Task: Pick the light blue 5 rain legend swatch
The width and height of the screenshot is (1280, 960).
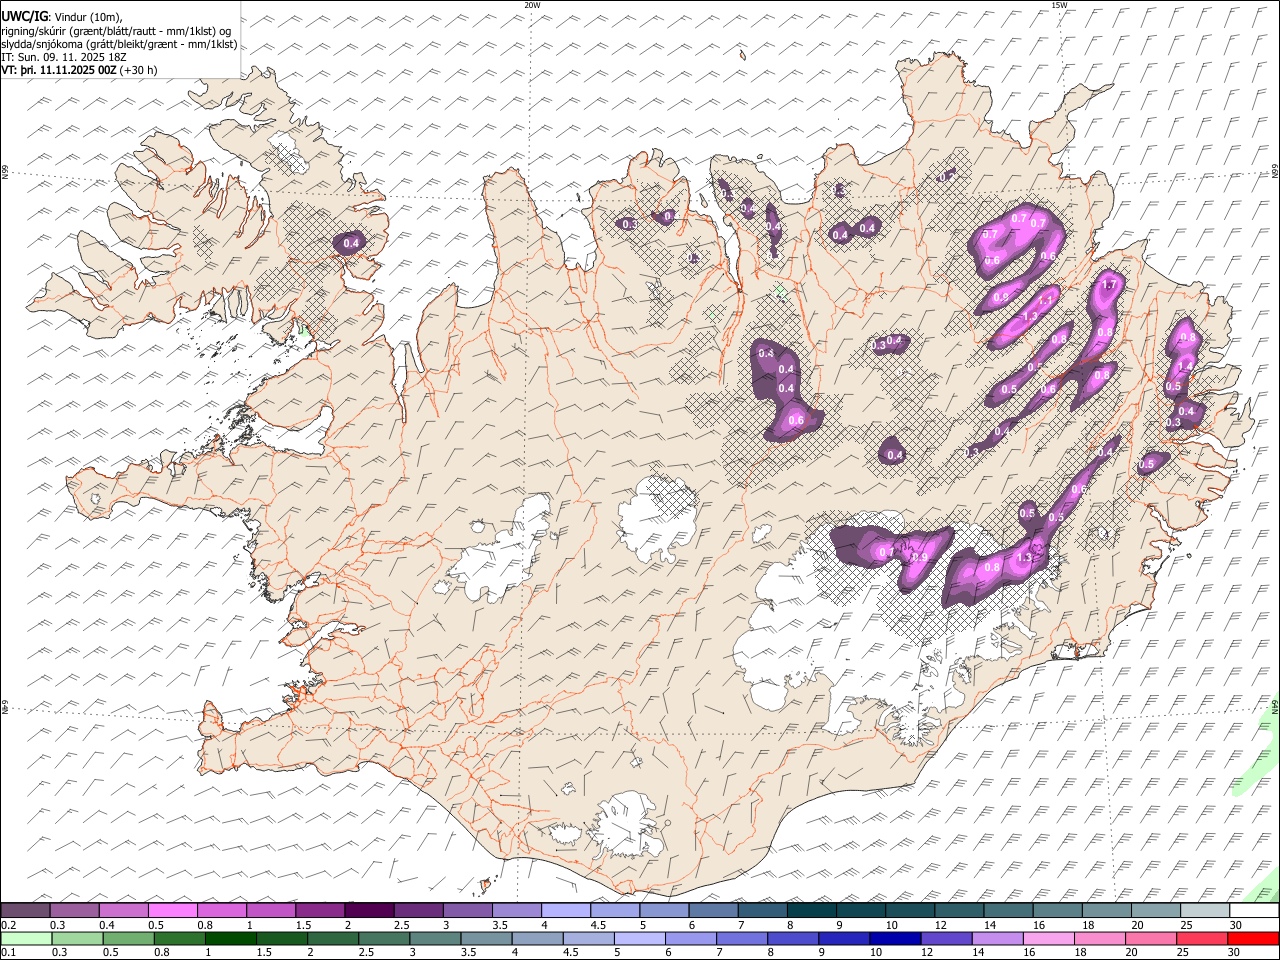Action: (x=639, y=938)
